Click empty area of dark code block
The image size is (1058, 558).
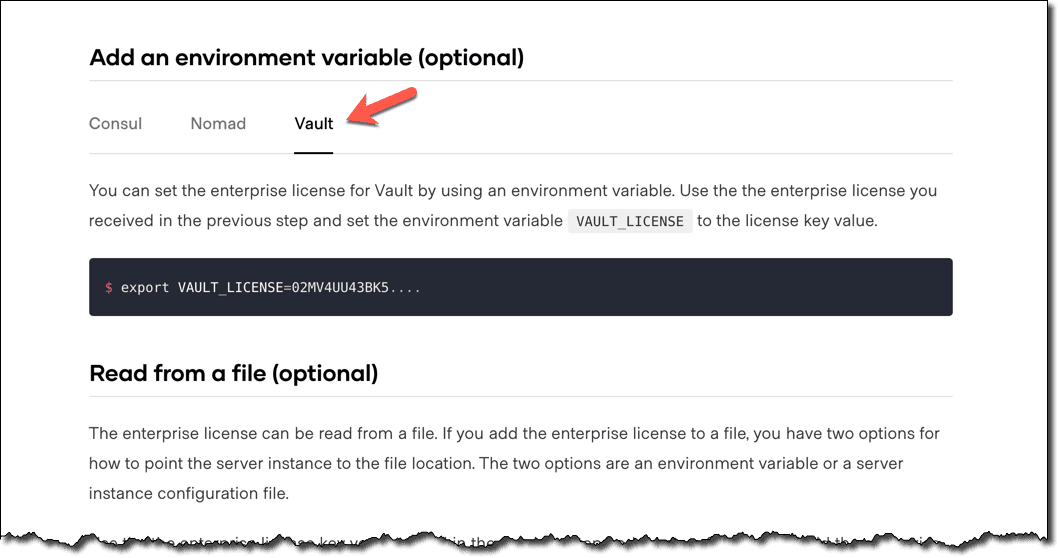[x=700, y=288]
